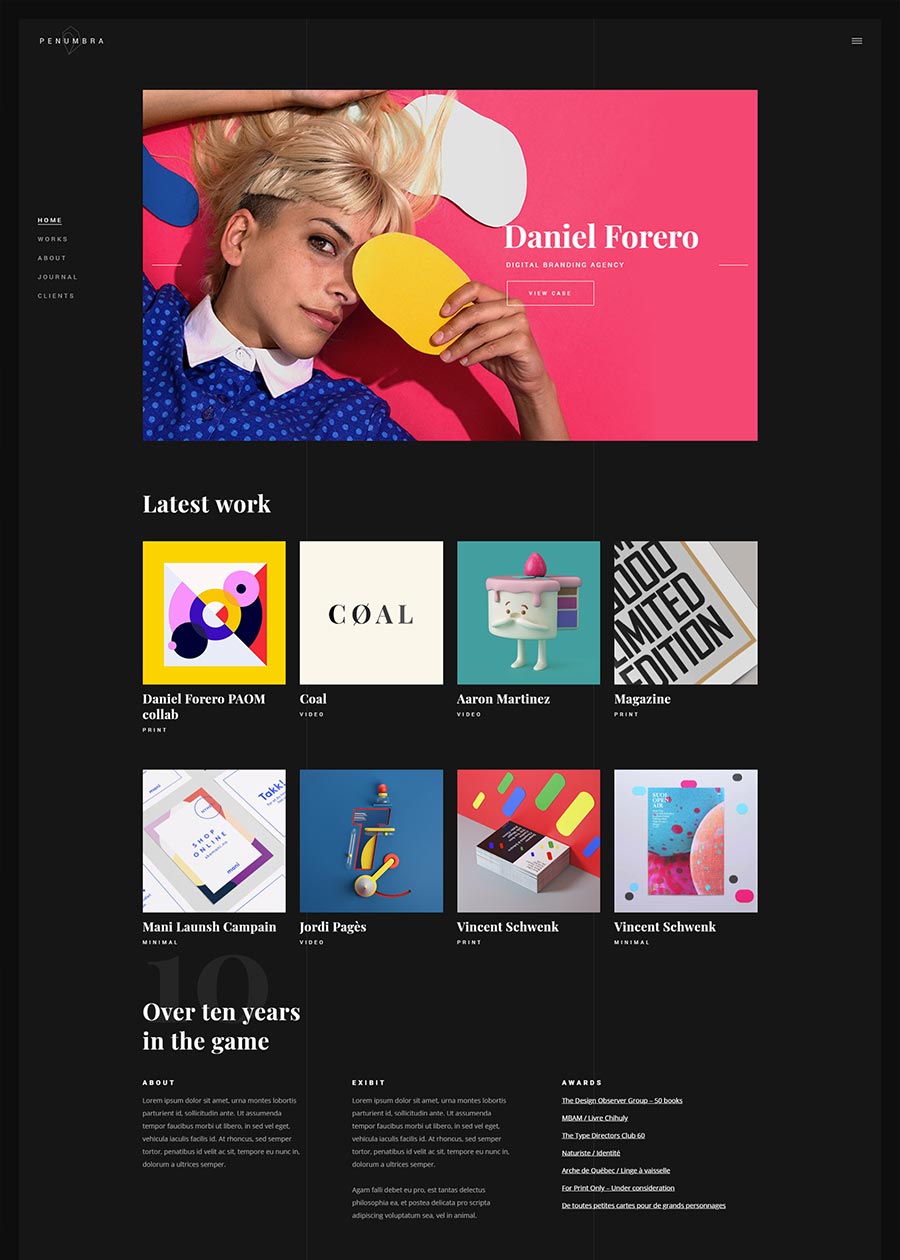Open Mani Launsh Campain thumbnail
This screenshot has width=900, height=1260.
pyautogui.click(x=214, y=841)
